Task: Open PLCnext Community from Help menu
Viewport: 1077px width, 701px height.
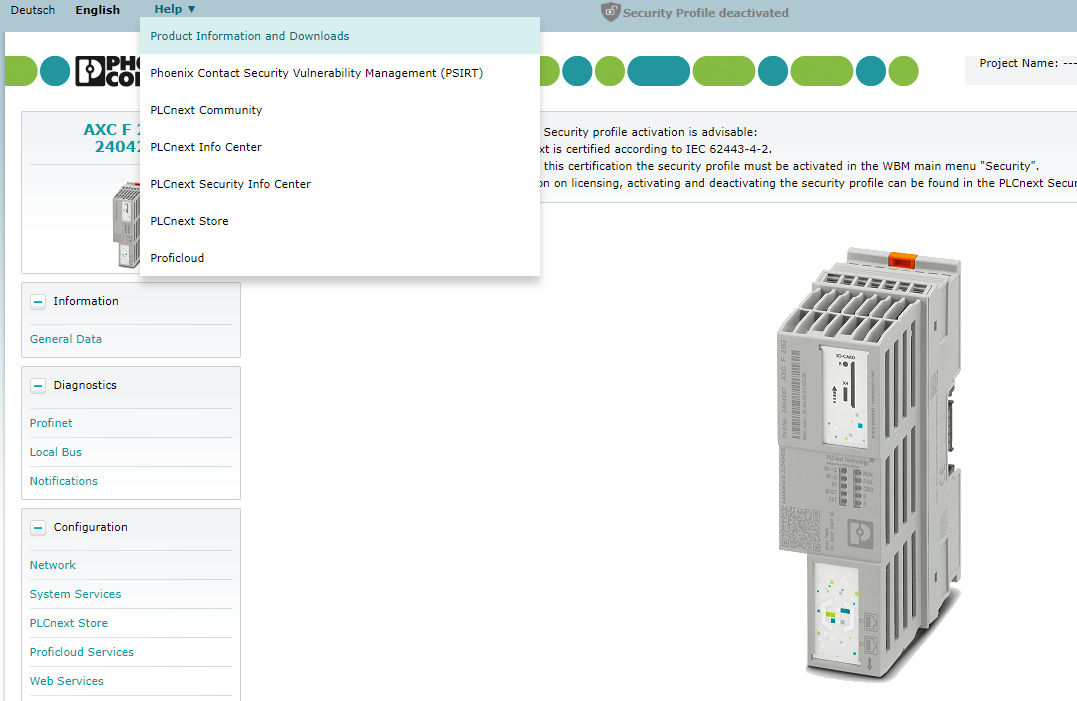Action: 339,110
